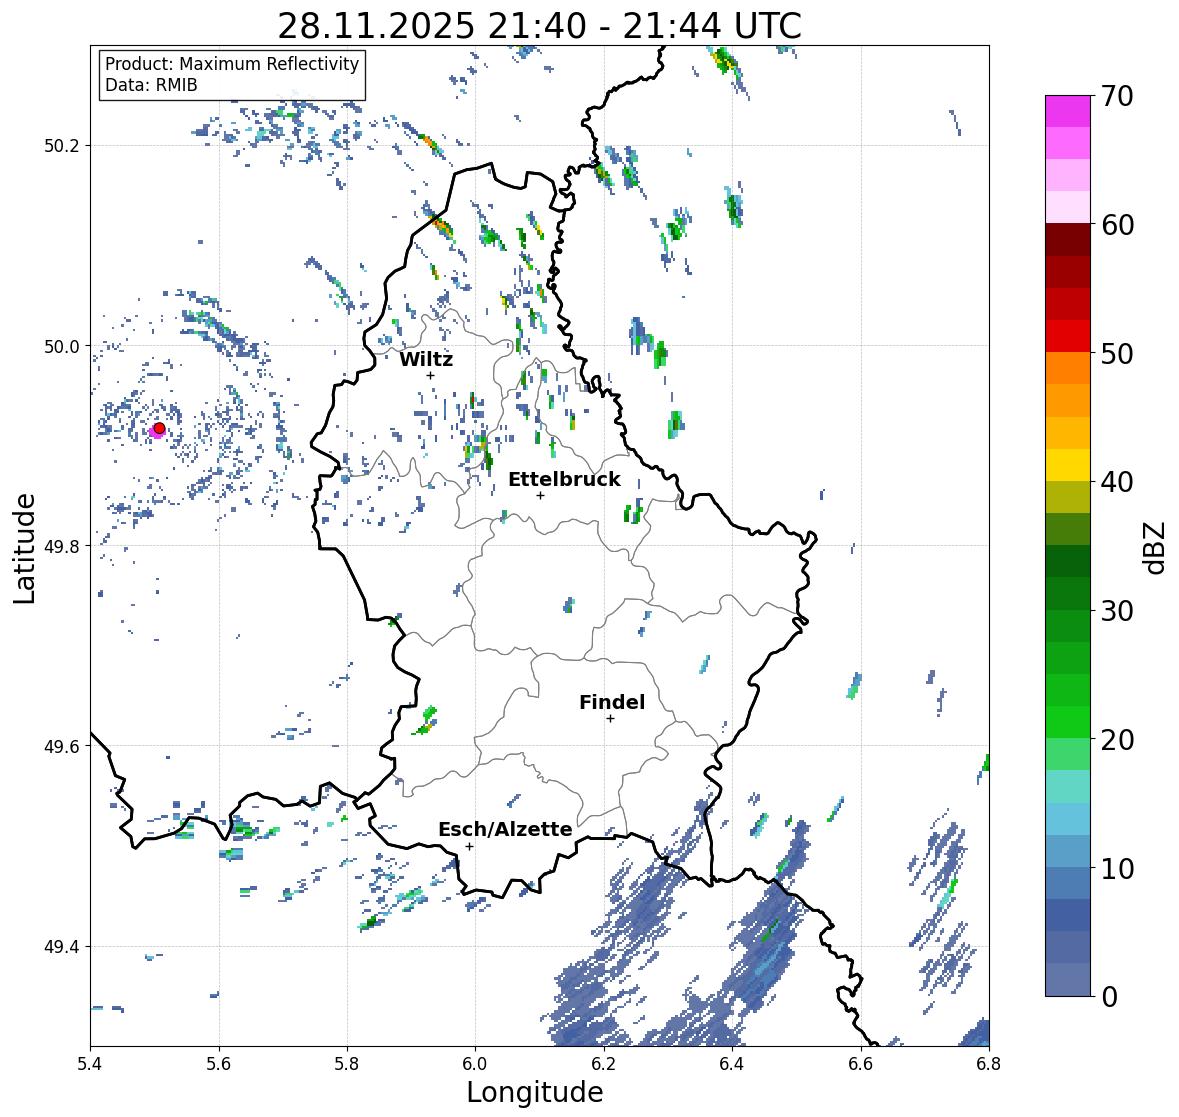Screen dimensions: 1179x1117
Task: Click the longitude tick label 6.6
Action: (860, 1064)
